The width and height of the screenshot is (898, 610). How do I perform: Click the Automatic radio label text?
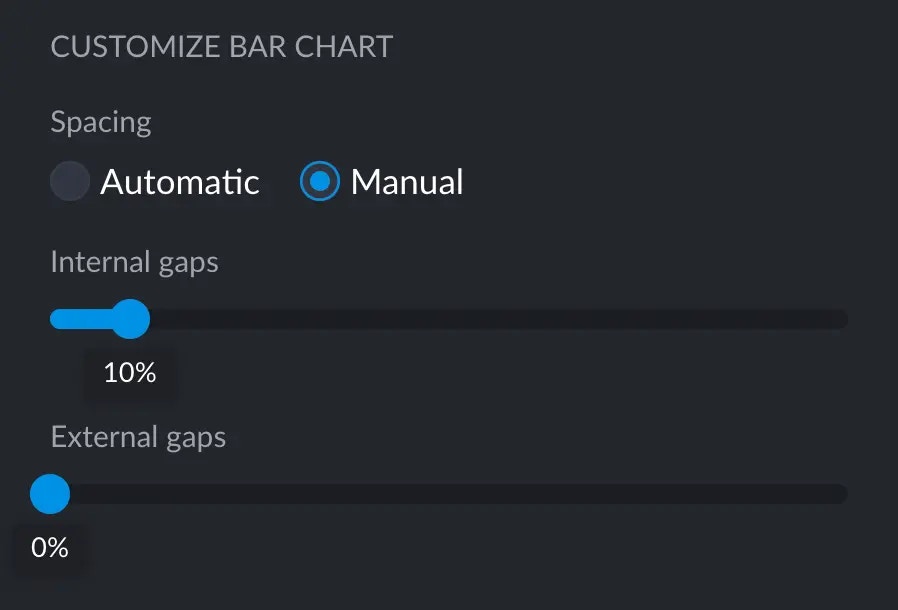click(x=181, y=182)
